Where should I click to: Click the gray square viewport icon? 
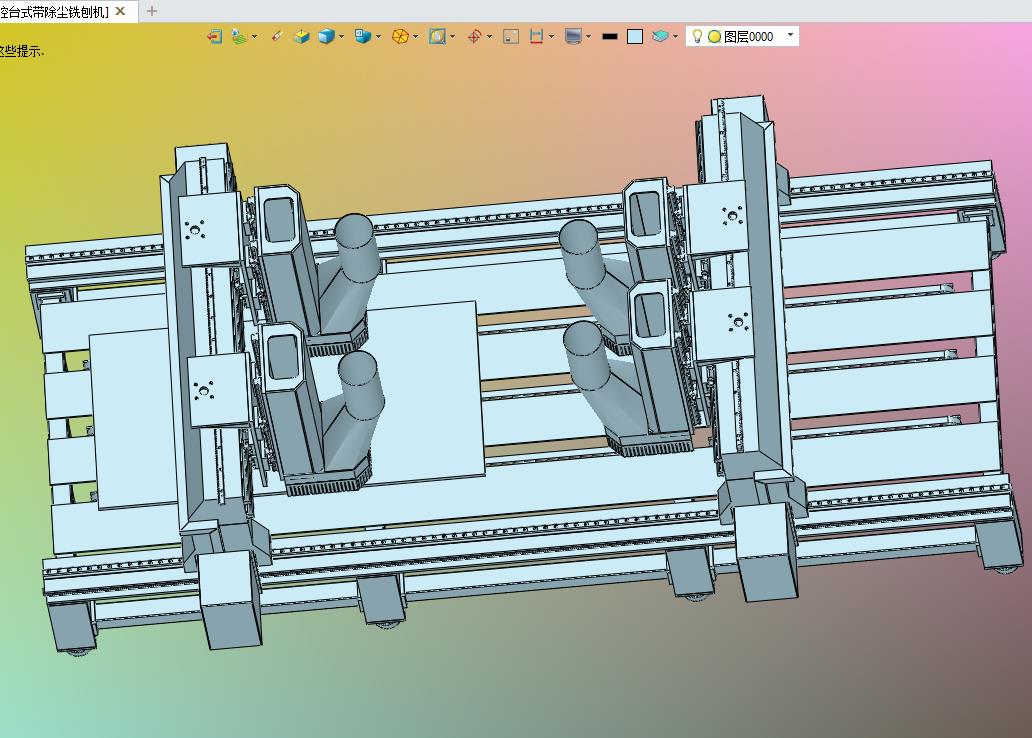tap(511, 36)
